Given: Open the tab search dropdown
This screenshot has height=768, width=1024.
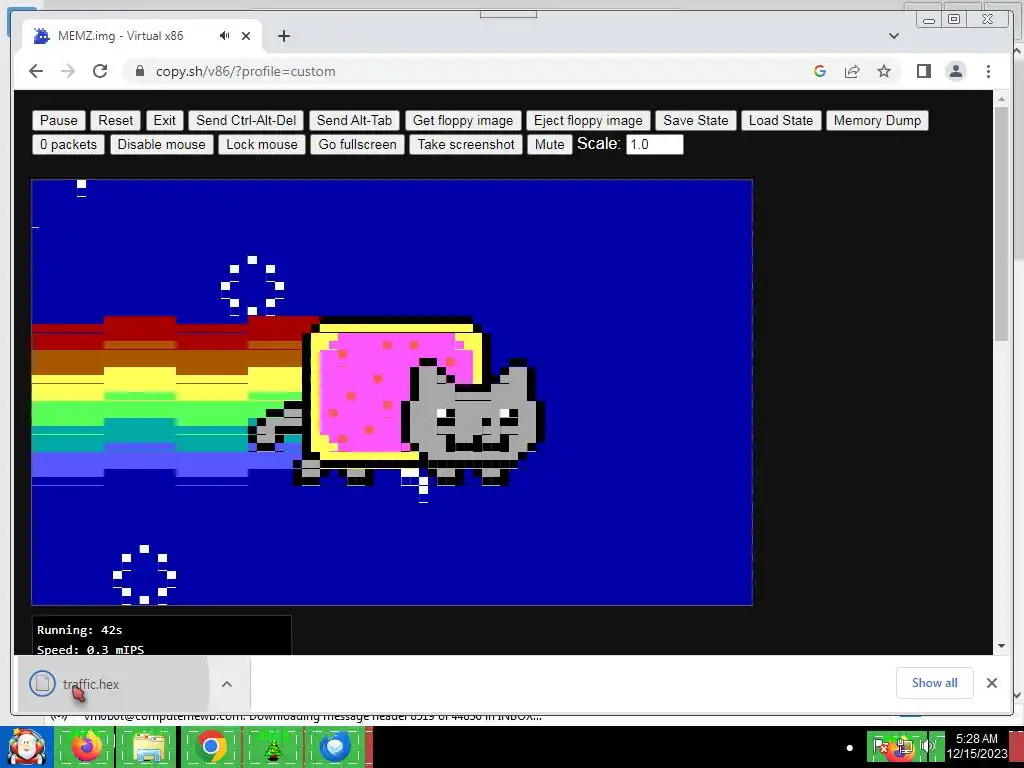Looking at the screenshot, I should click(x=894, y=36).
